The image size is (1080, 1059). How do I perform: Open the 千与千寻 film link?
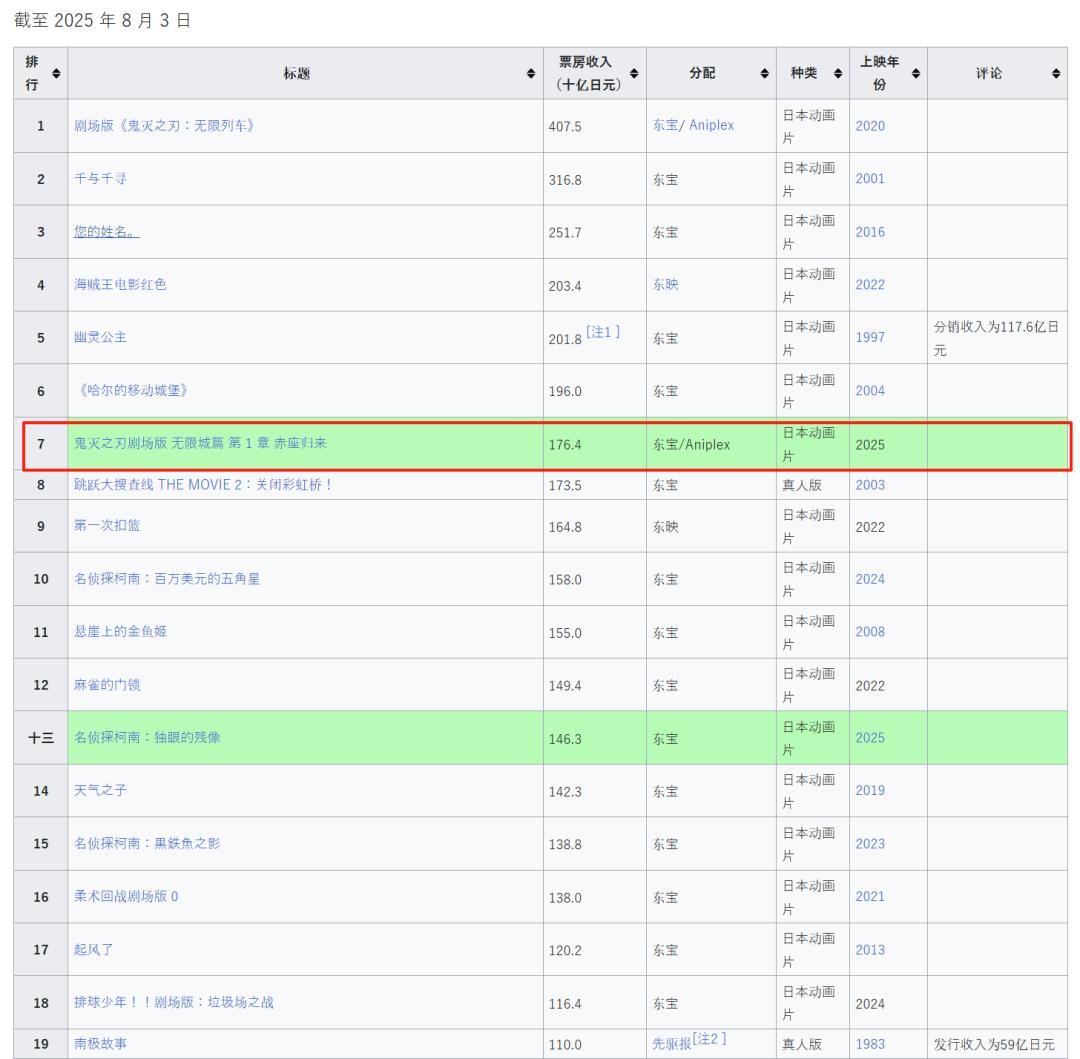tap(100, 179)
